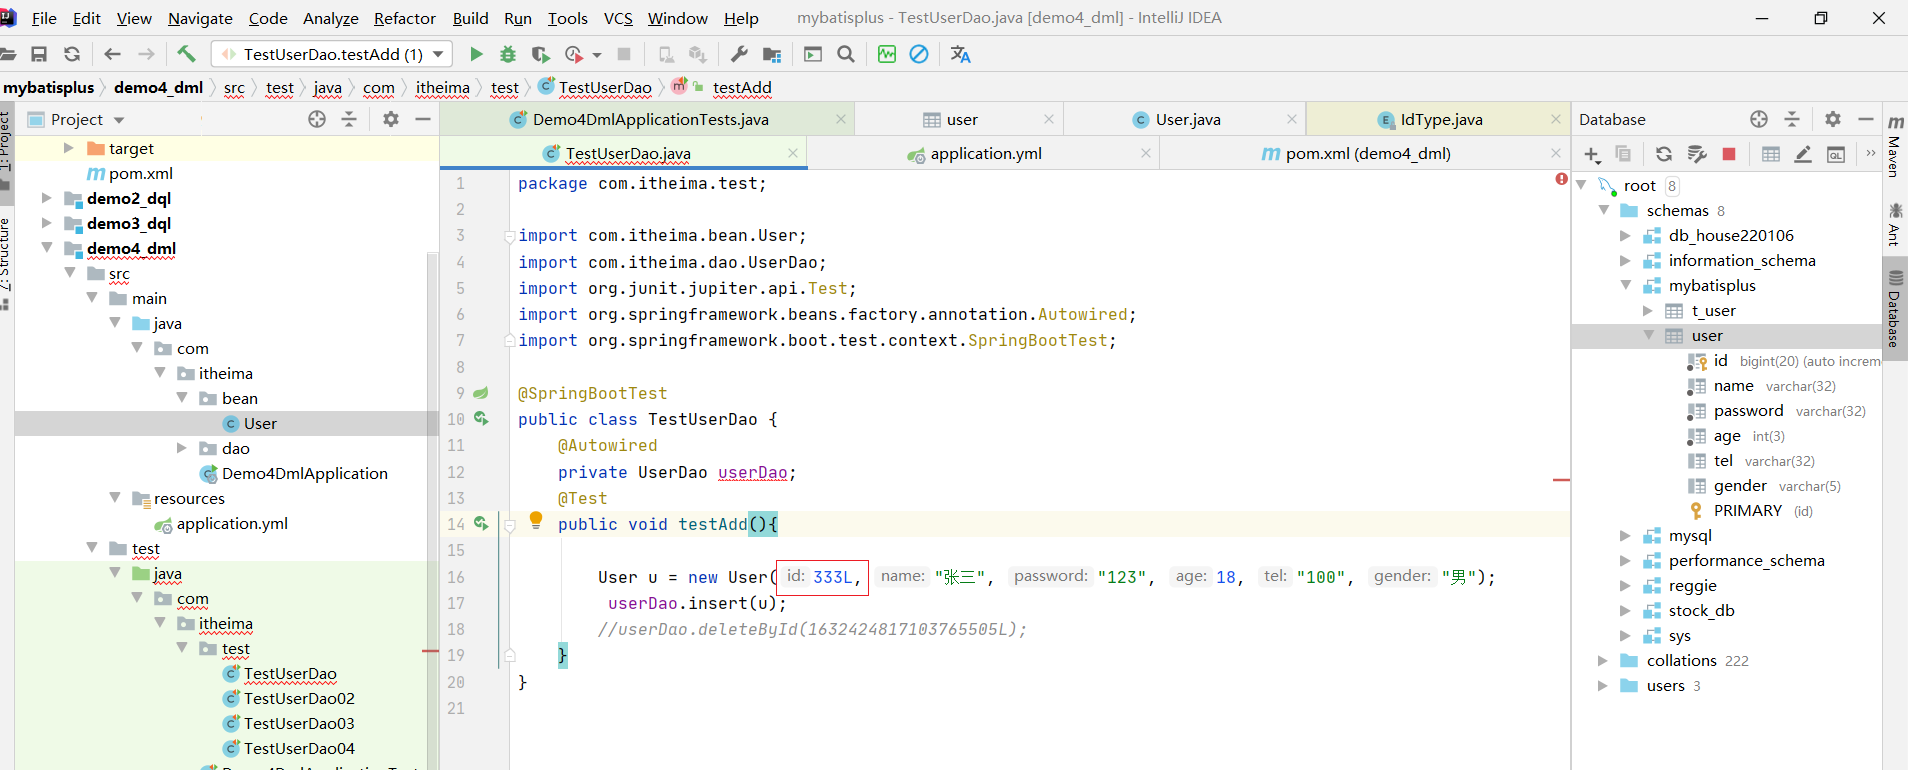The height and width of the screenshot is (770, 1908).
Task: Open the query console in Database toolbar
Action: point(1836,154)
